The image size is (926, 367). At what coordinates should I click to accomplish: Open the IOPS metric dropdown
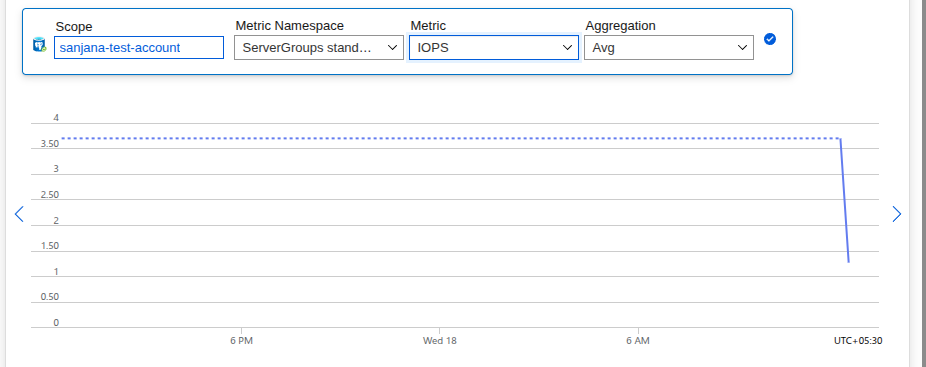(x=494, y=47)
